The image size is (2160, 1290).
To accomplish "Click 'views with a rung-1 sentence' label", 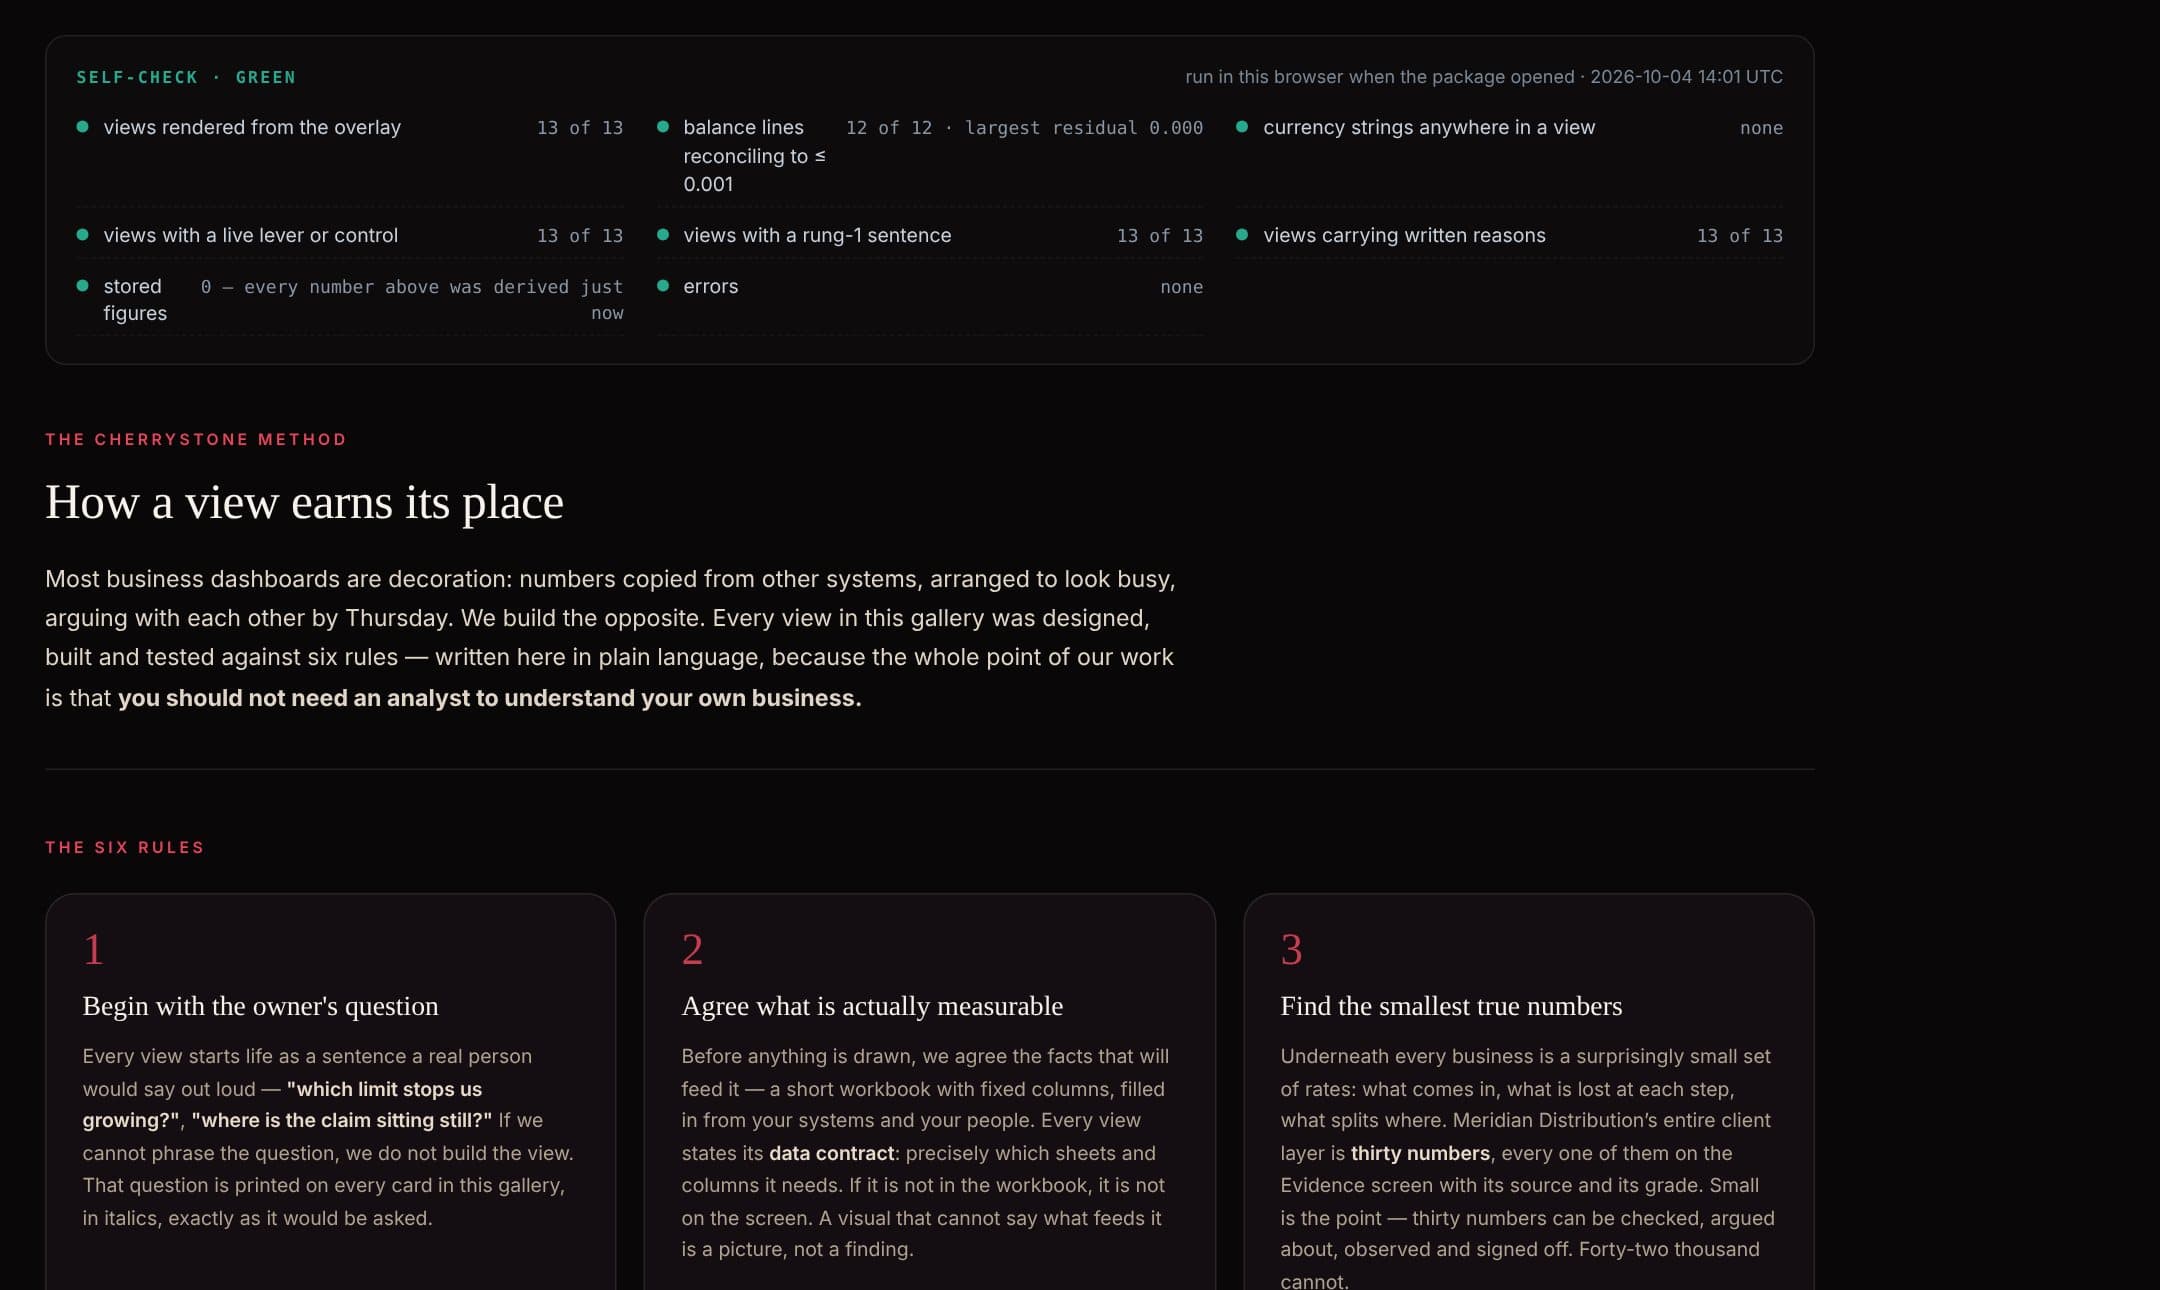I will coord(817,235).
